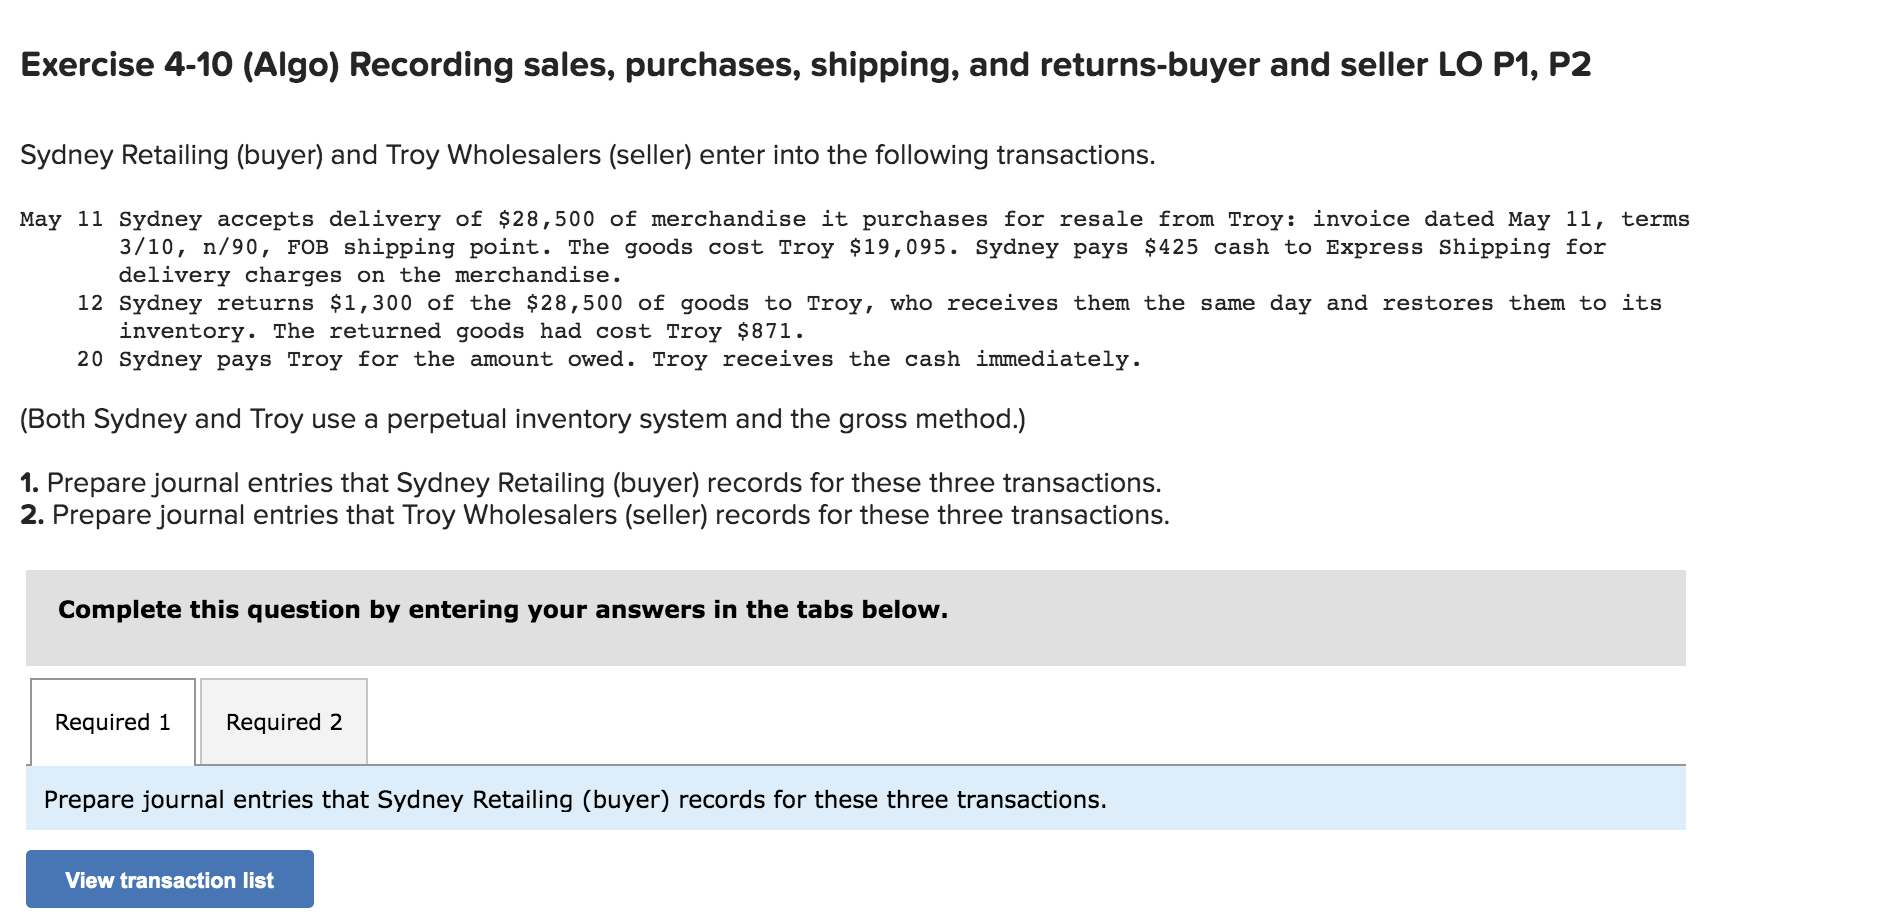This screenshot has height=914, width=1882.
Task: Click the View transaction list button
Action: (x=169, y=879)
